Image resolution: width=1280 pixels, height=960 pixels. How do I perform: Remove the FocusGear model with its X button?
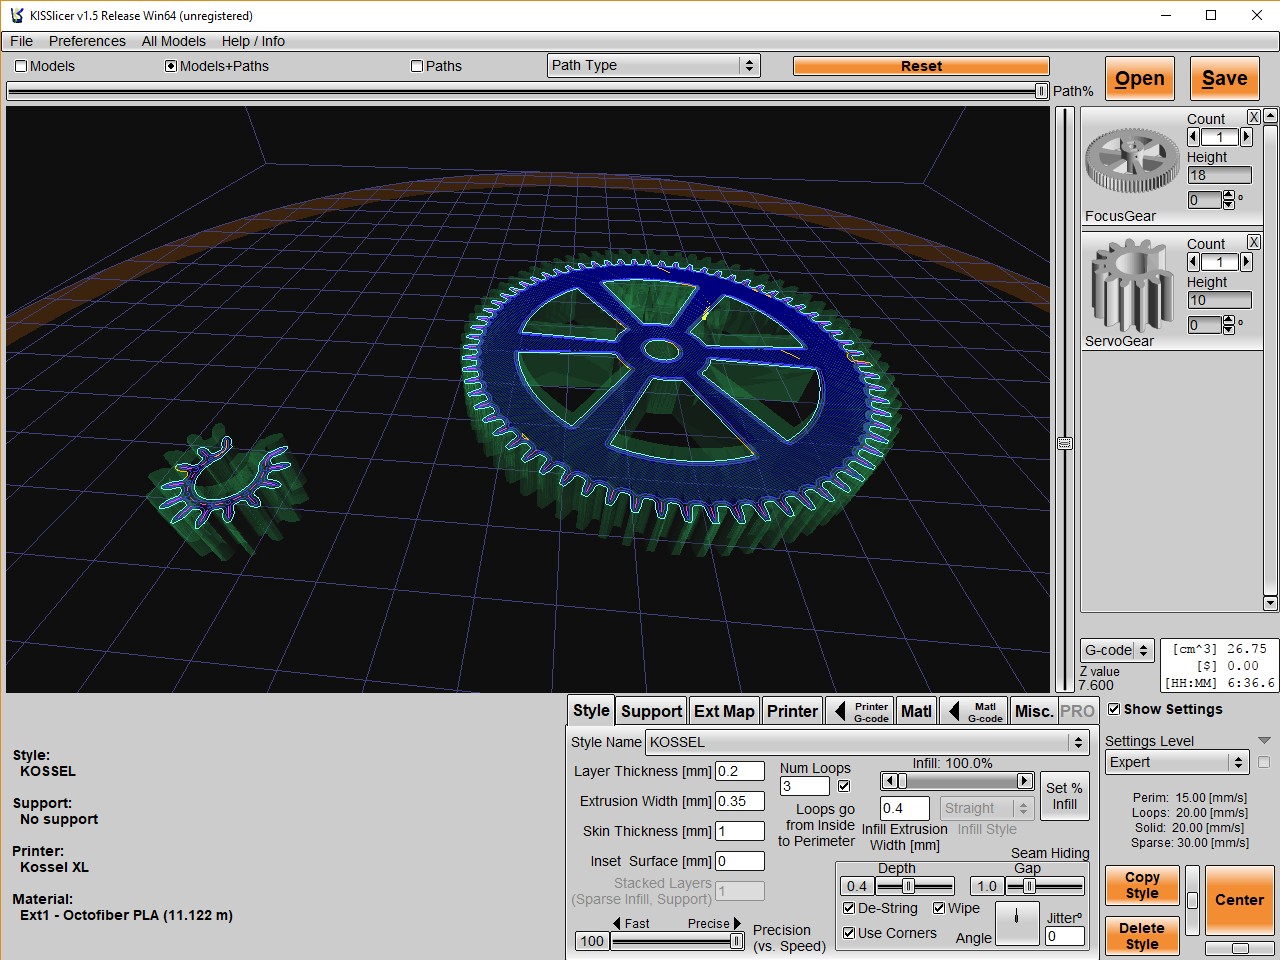pos(1253,117)
